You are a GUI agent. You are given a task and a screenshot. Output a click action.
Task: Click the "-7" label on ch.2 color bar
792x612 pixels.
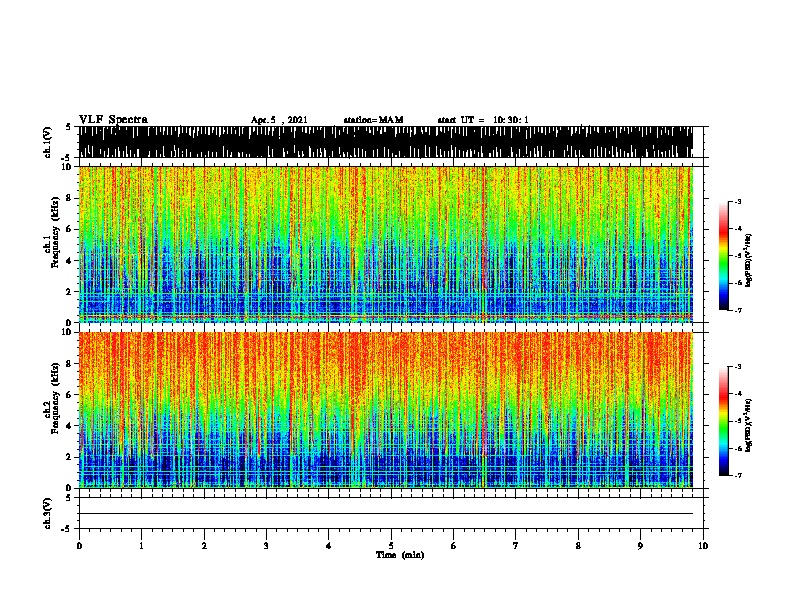click(x=738, y=475)
